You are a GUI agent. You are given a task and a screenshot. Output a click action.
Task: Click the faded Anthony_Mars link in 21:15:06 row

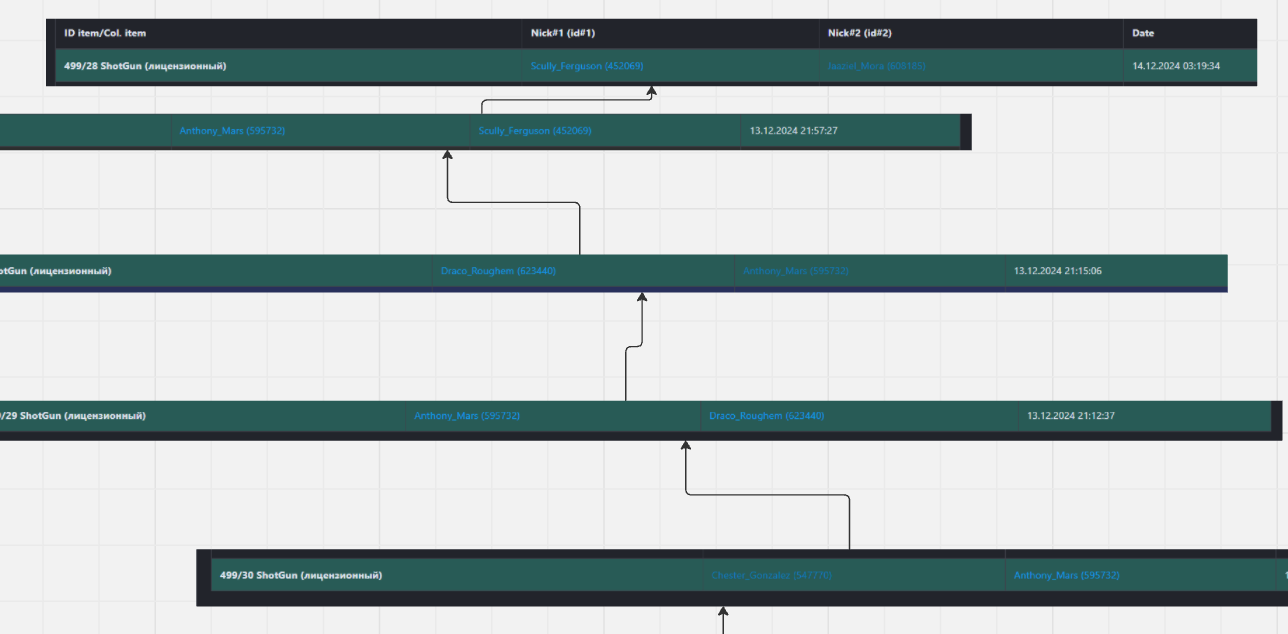click(x=795, y=271)
